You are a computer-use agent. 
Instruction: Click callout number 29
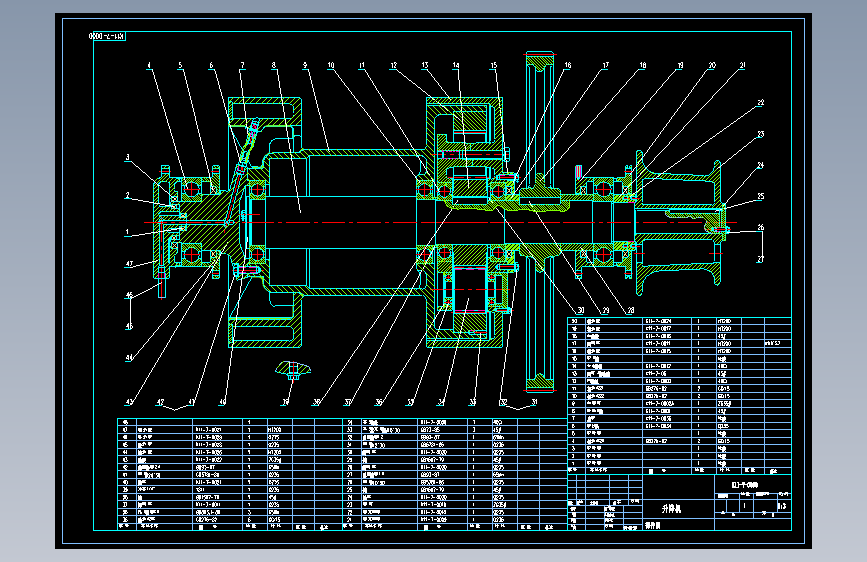605,310
